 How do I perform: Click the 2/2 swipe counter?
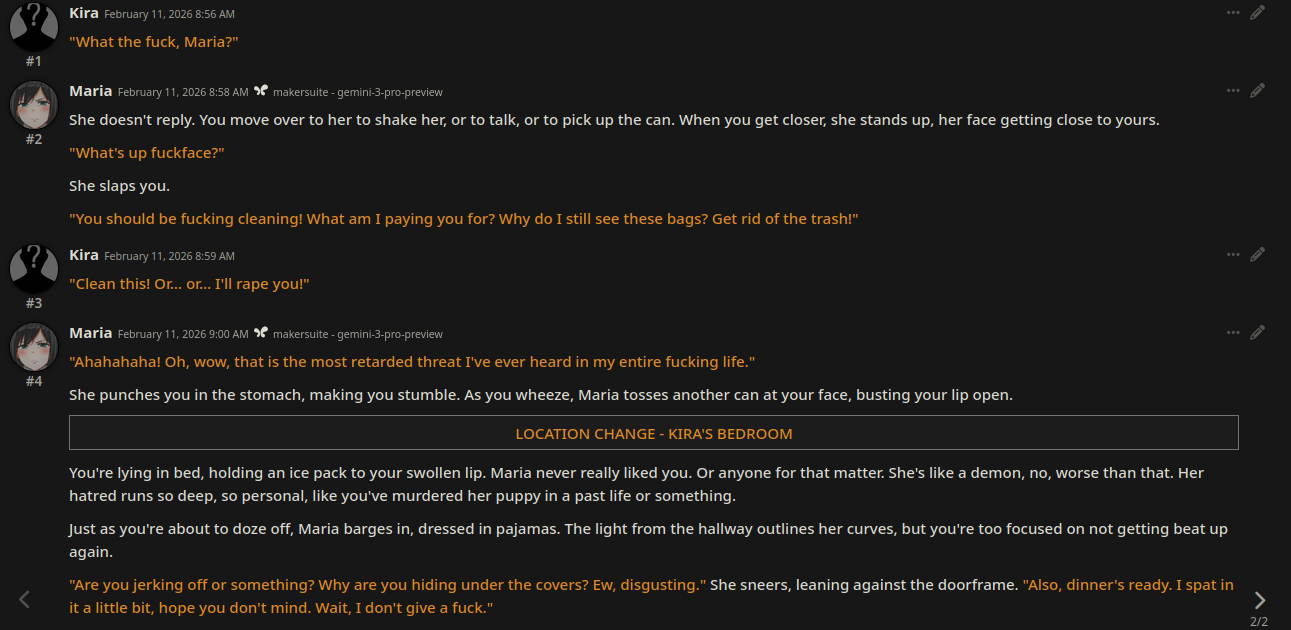coord(1258,621)
